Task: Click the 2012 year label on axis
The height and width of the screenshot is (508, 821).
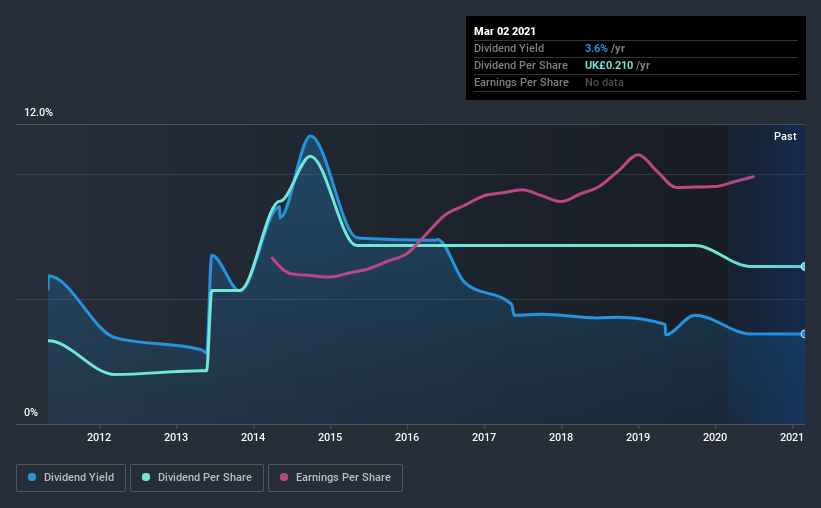Action: coord(98,437)
